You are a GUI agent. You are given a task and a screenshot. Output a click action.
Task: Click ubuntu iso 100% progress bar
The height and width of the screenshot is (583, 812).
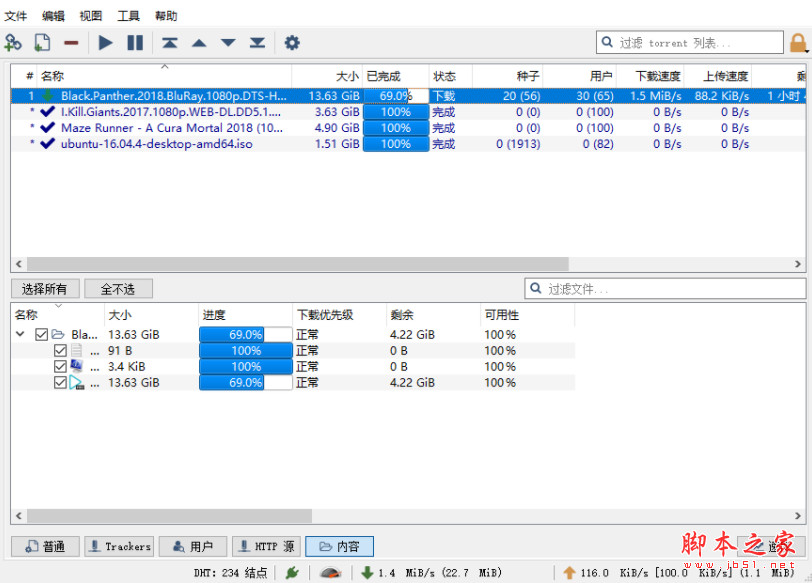click(396, 144)
